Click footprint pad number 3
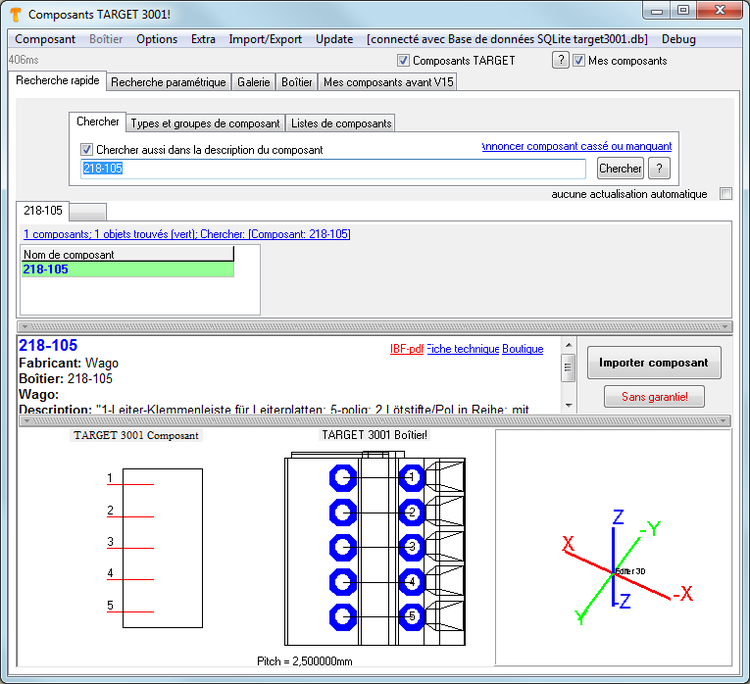The width and height of the screenshot is (750, 684). [x=412, y=547]
